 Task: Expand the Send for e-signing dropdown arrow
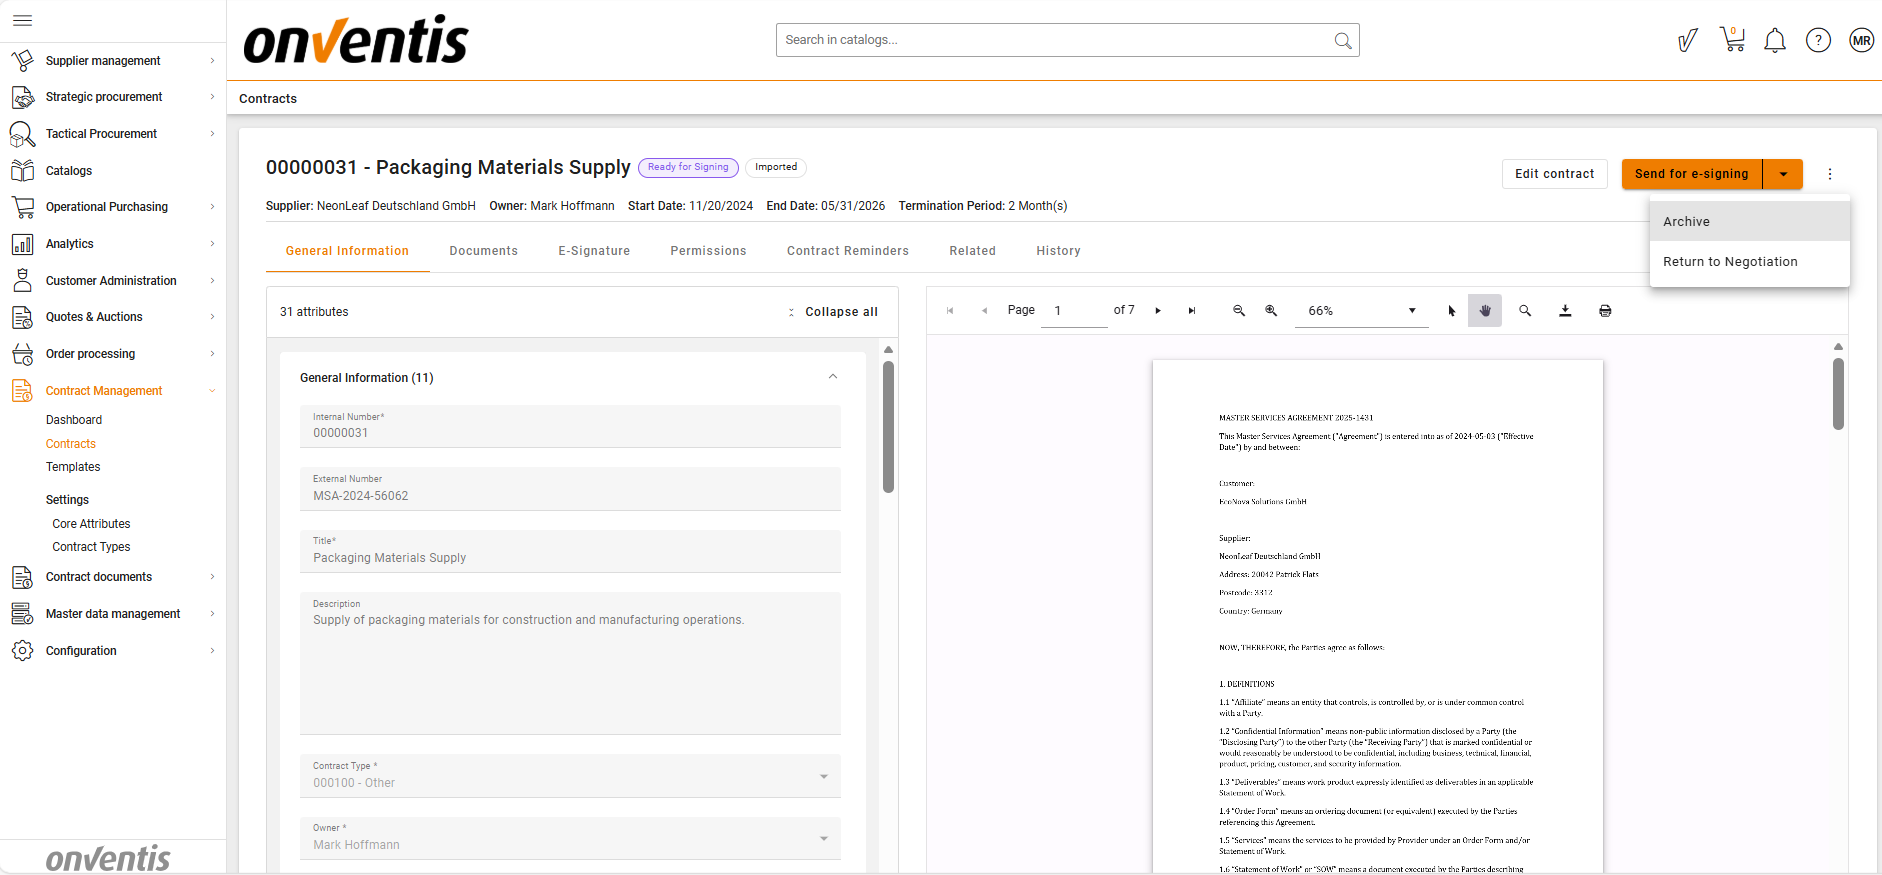click(x=1783, y=174)
